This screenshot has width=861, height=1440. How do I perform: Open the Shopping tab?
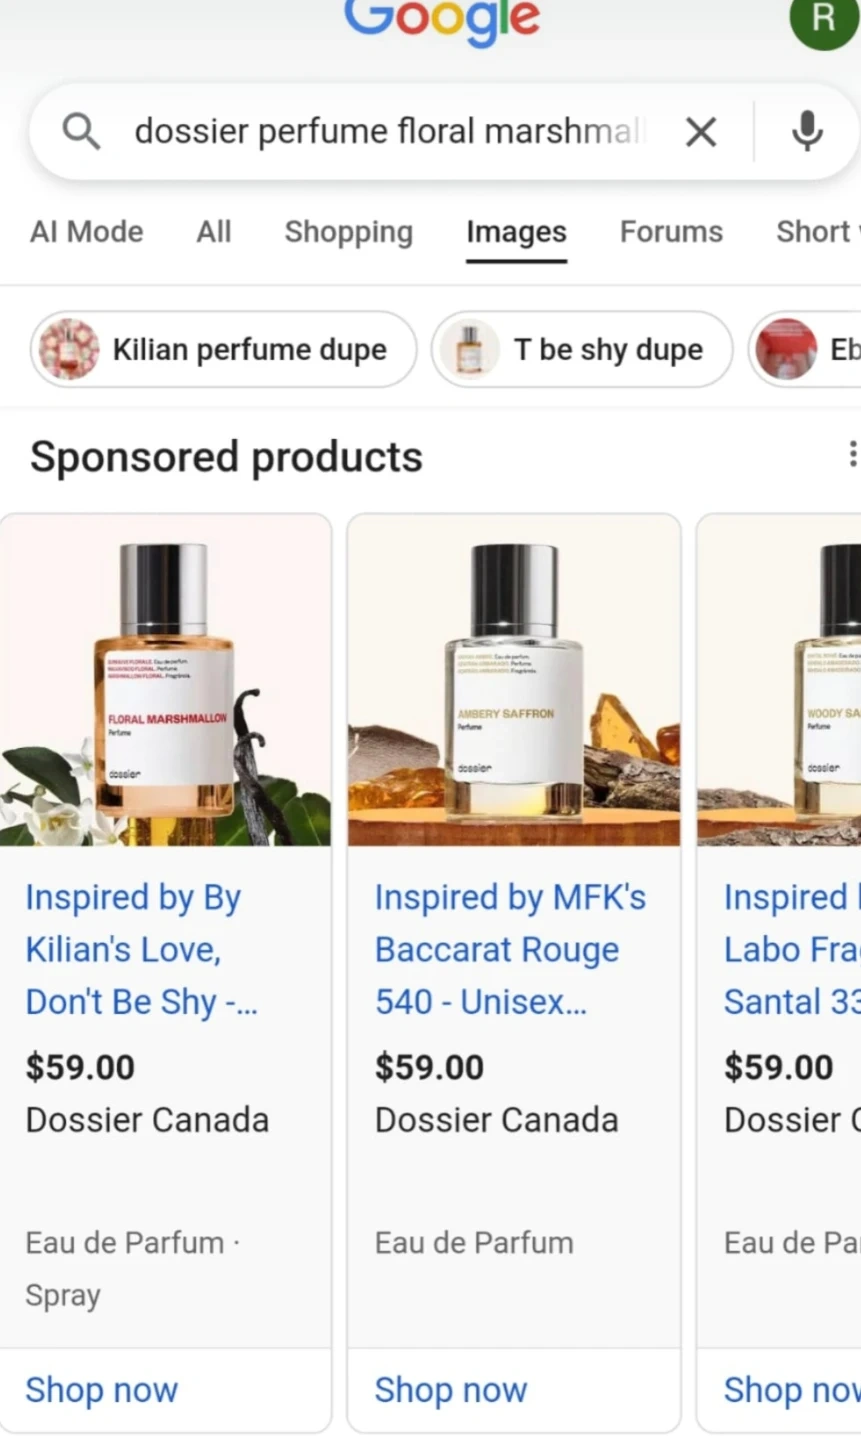[348, 232]
